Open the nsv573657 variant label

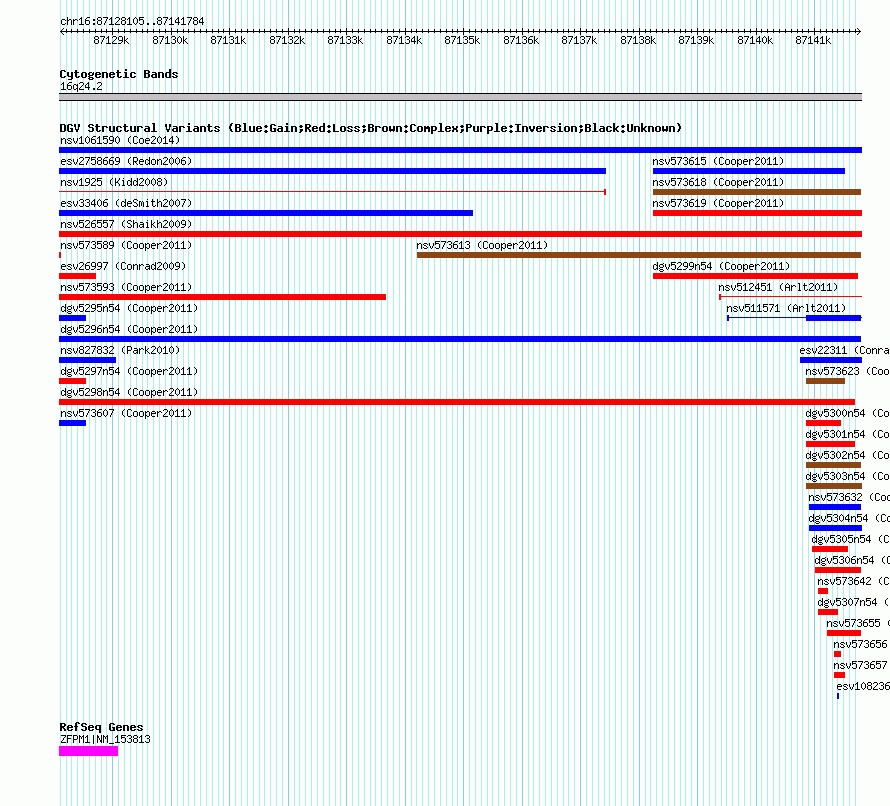click(860, 665)
